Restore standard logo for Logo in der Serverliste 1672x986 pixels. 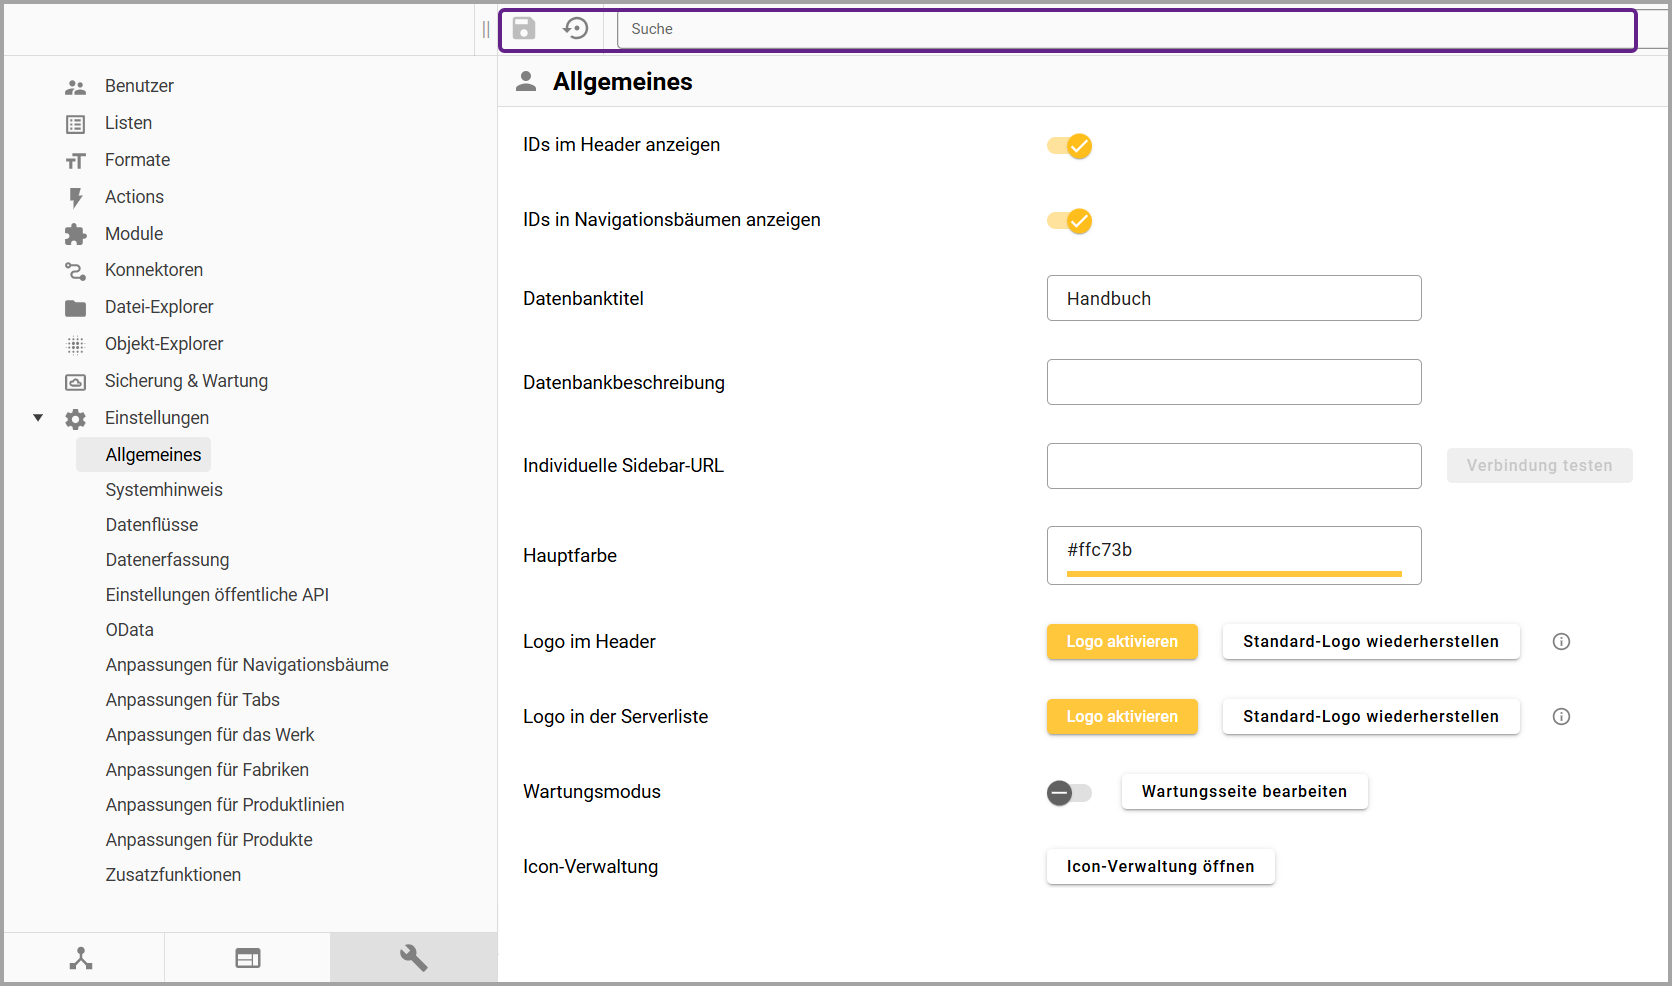coord(1371,717)
